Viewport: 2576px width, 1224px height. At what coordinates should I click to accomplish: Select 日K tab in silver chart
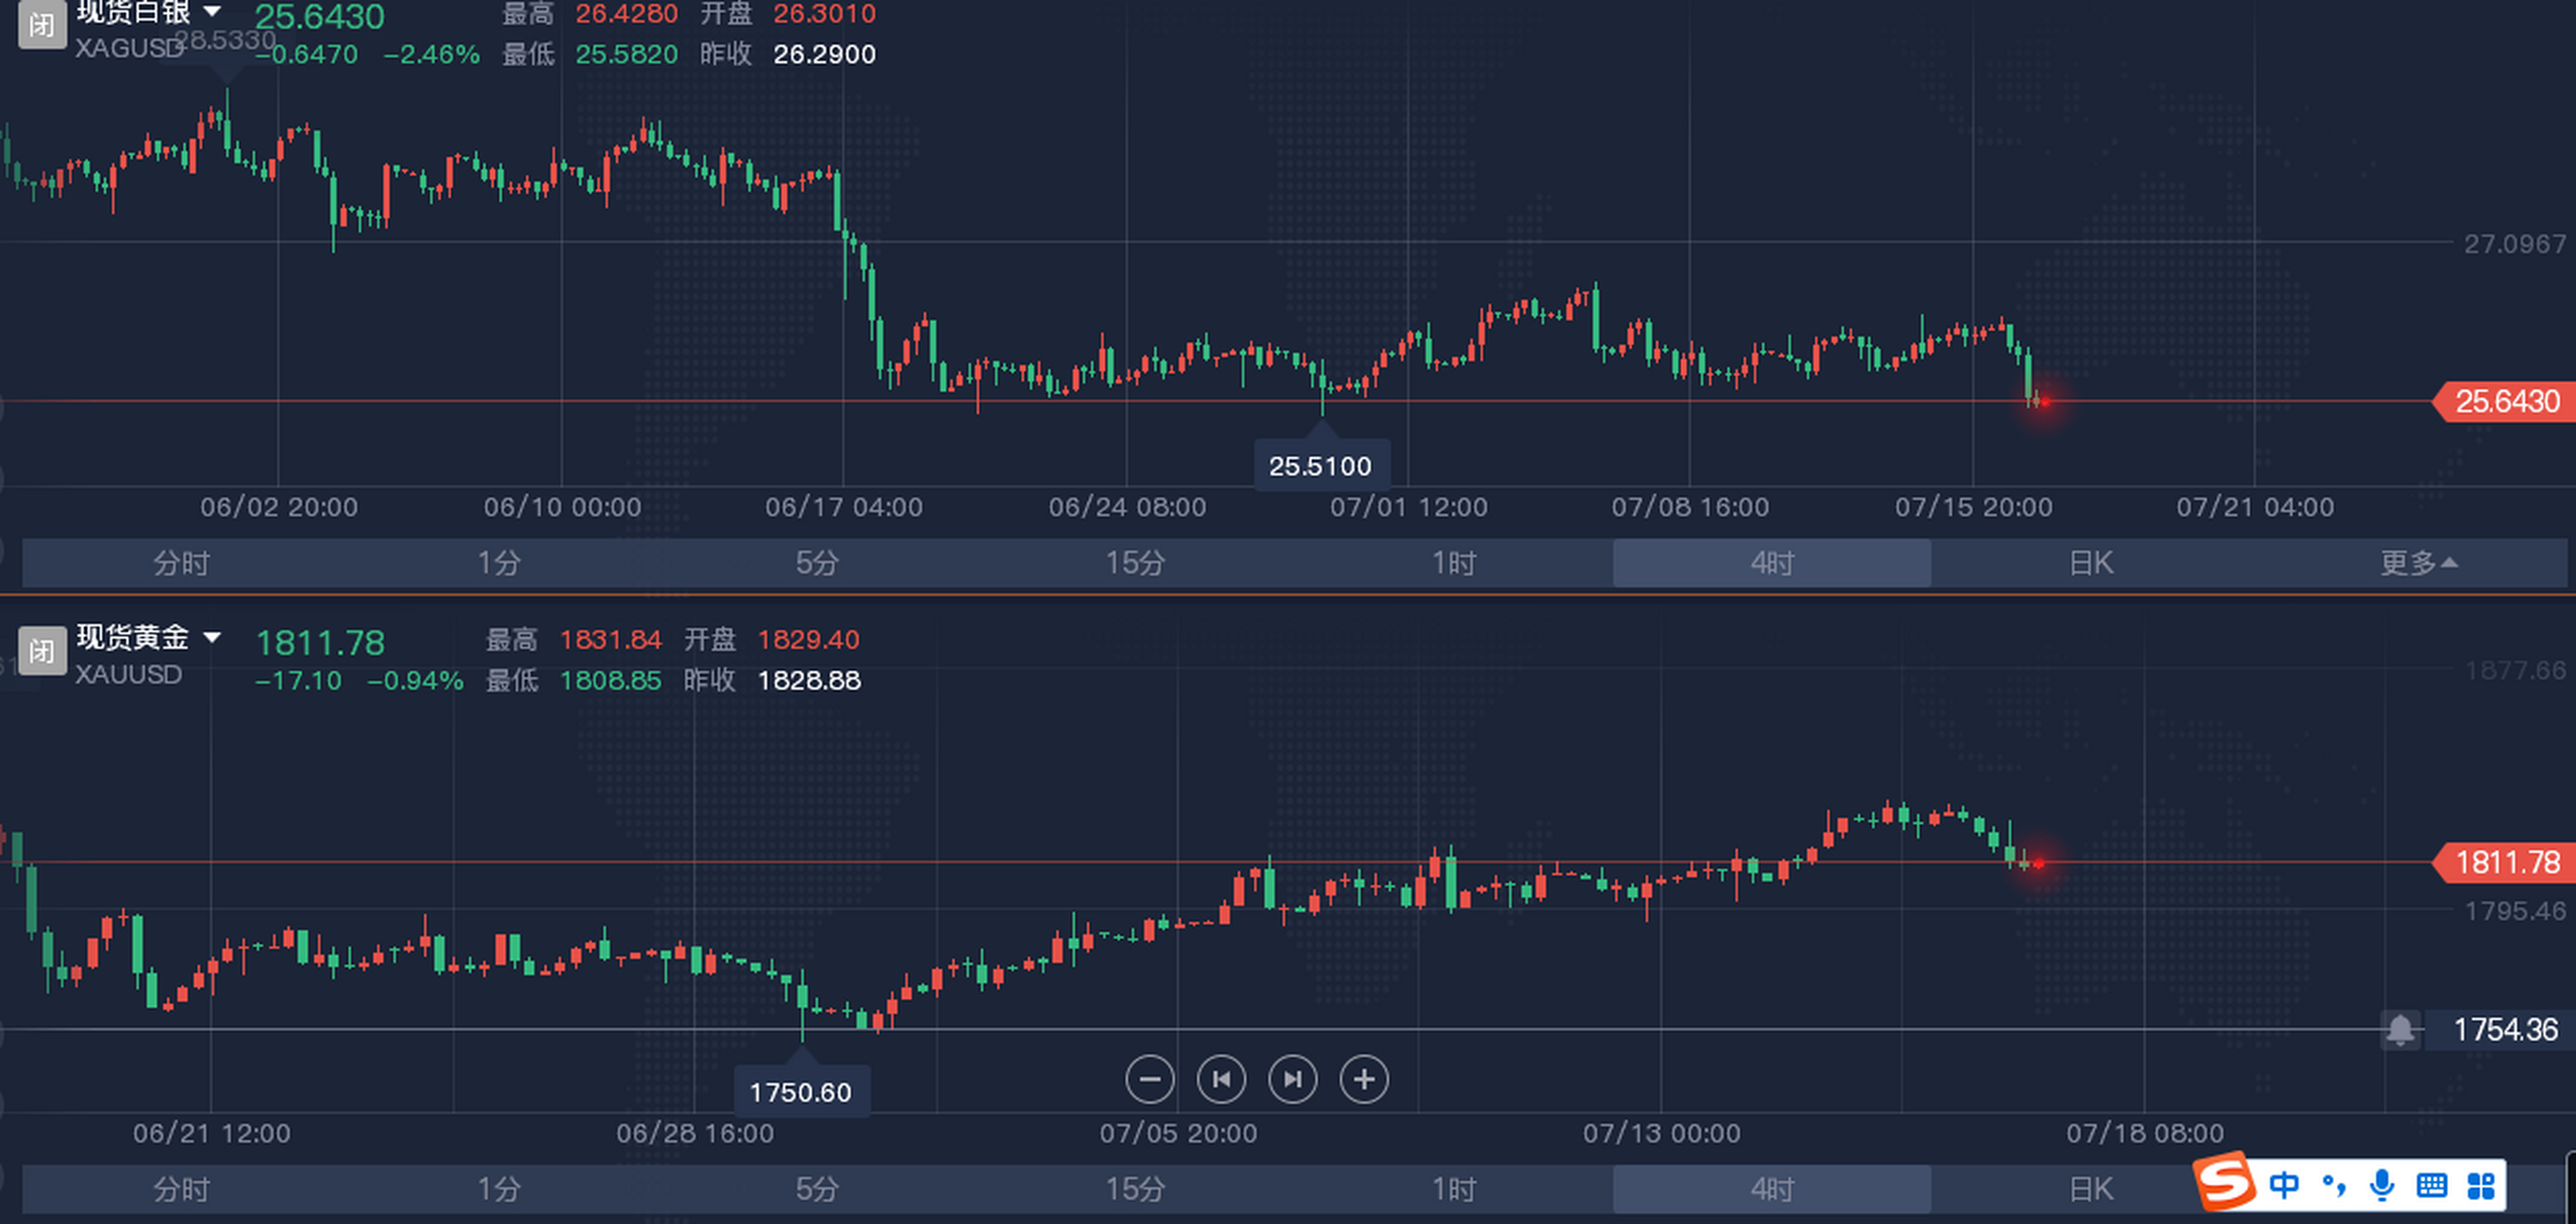[2090, 563]
